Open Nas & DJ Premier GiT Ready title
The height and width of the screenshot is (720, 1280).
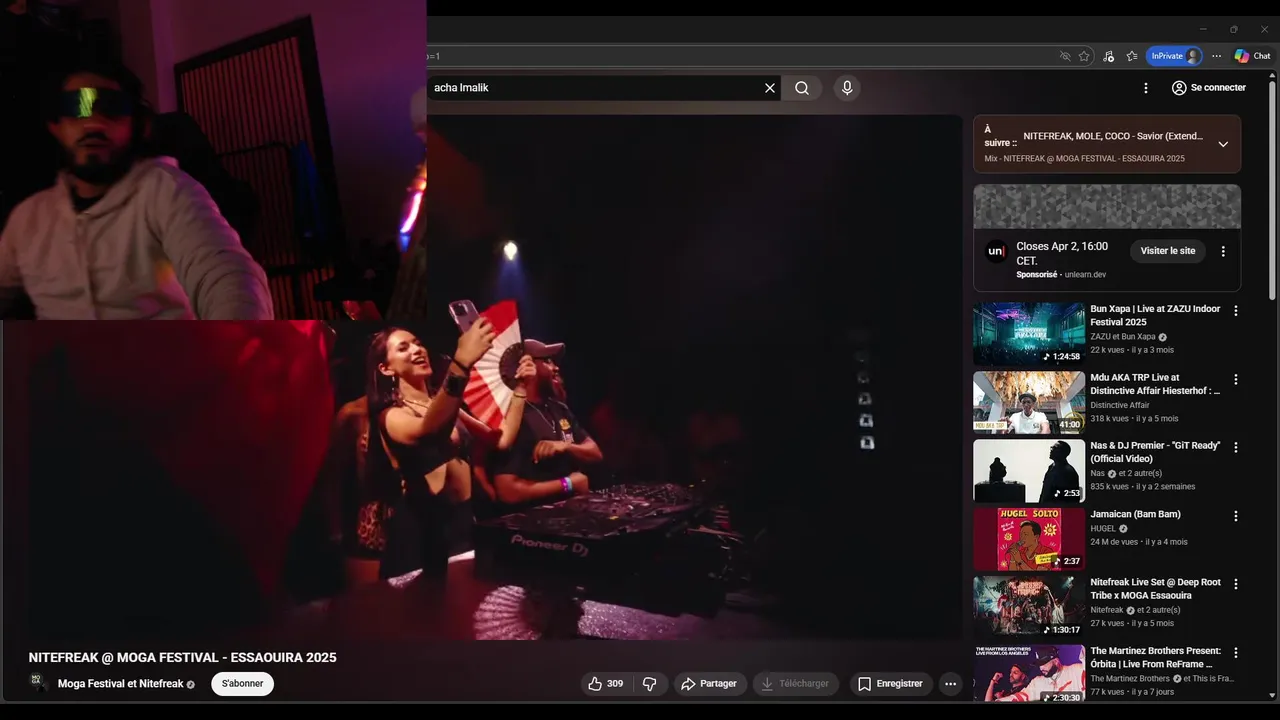[x=1155, y=452]
